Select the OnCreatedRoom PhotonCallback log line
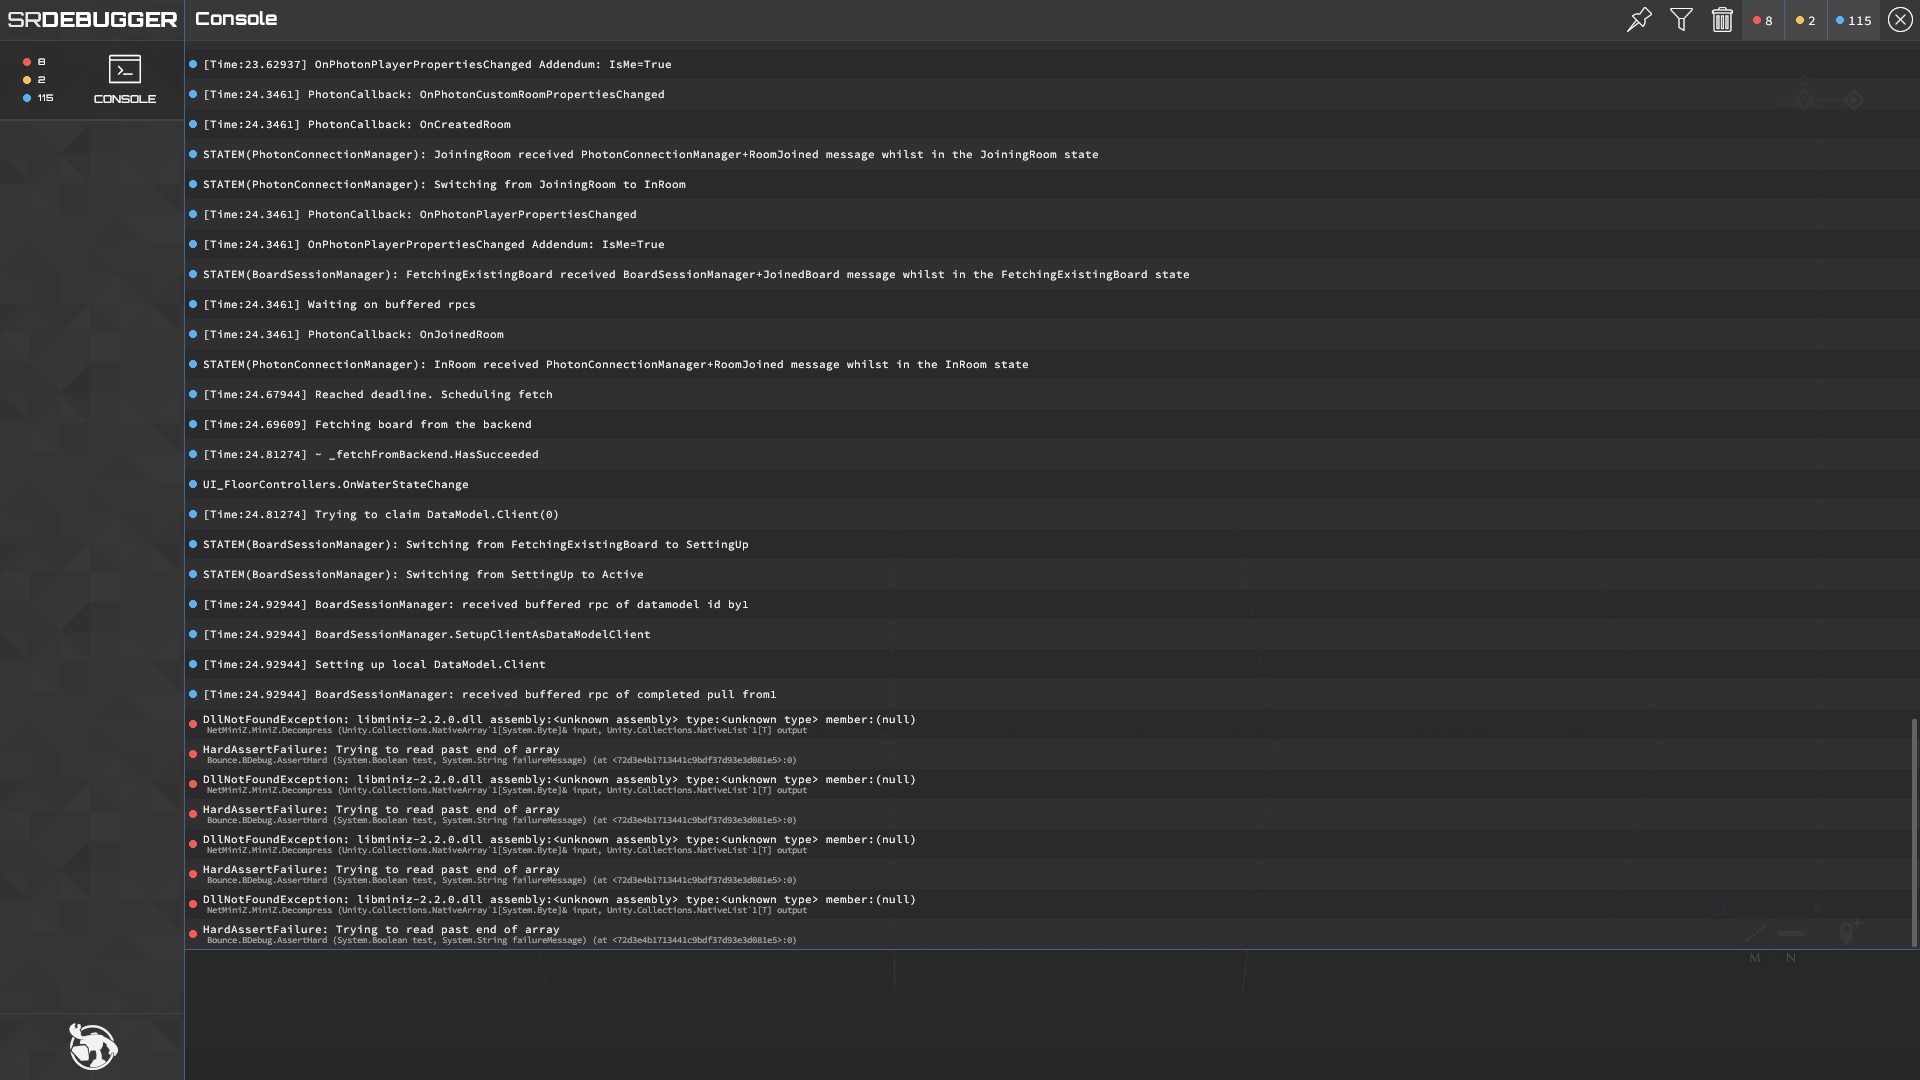 1048,124
